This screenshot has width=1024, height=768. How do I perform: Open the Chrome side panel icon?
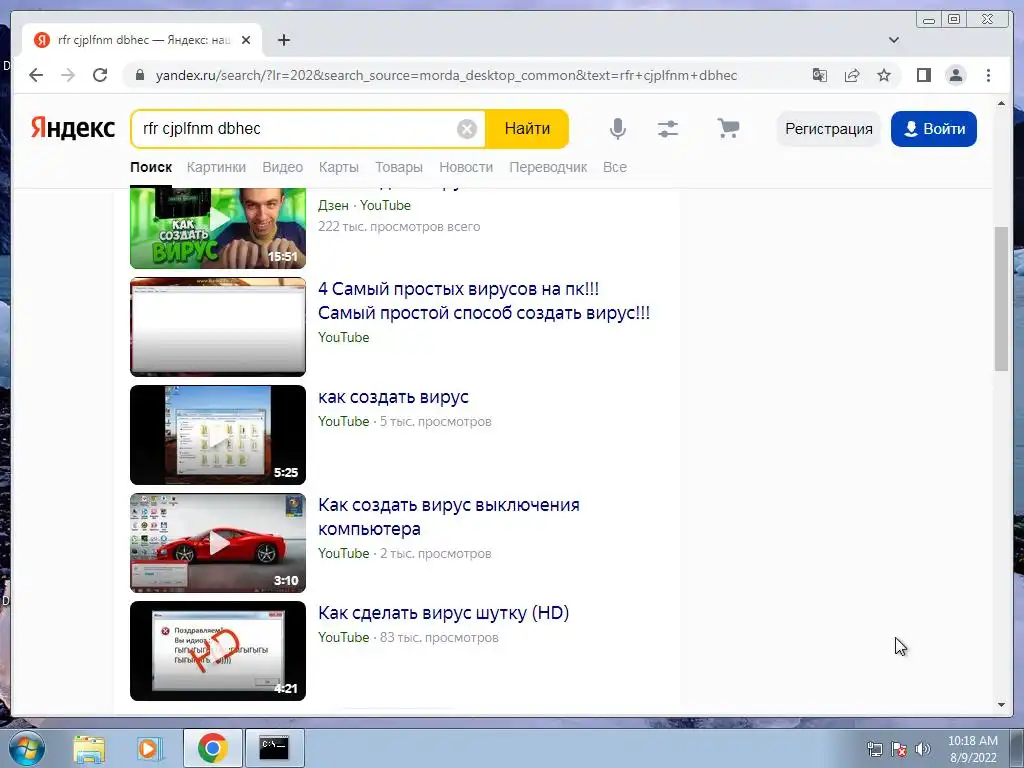[x=923, y=75]
